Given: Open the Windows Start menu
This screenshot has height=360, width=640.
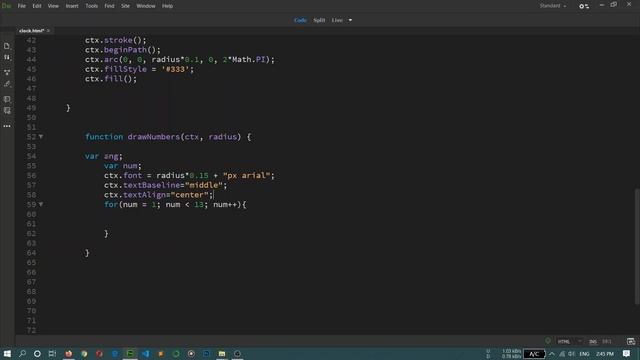Looking at the screenshot, I should click(7, 353).
